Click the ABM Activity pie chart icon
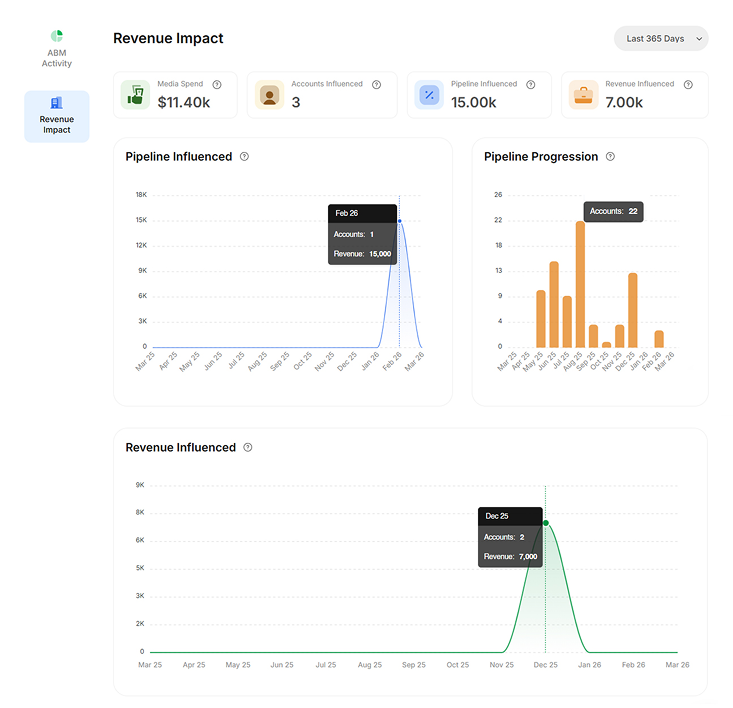Screen dimensions: 733x708 57,36
